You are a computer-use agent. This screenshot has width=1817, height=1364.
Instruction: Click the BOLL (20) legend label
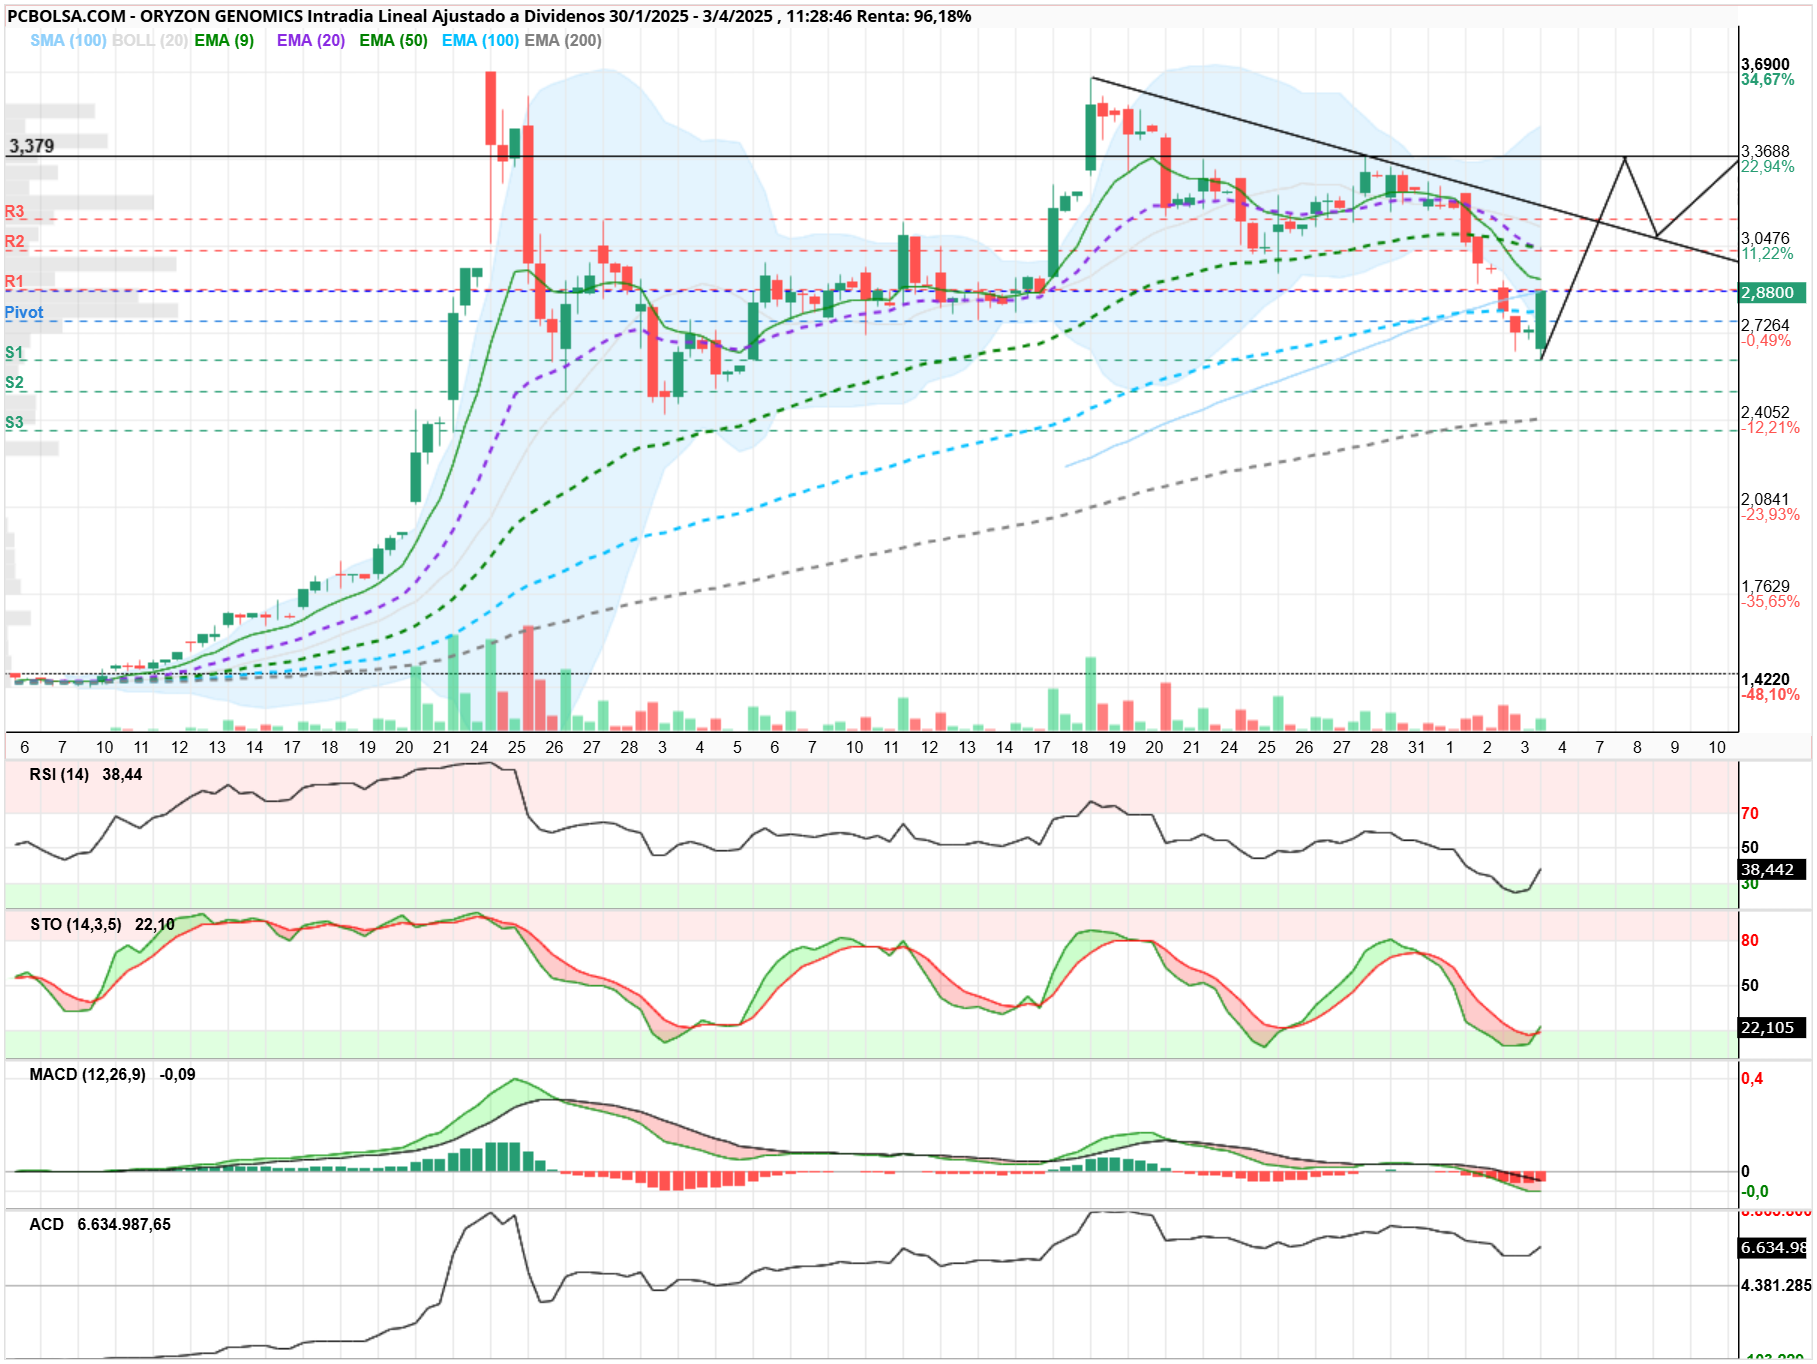150,40
